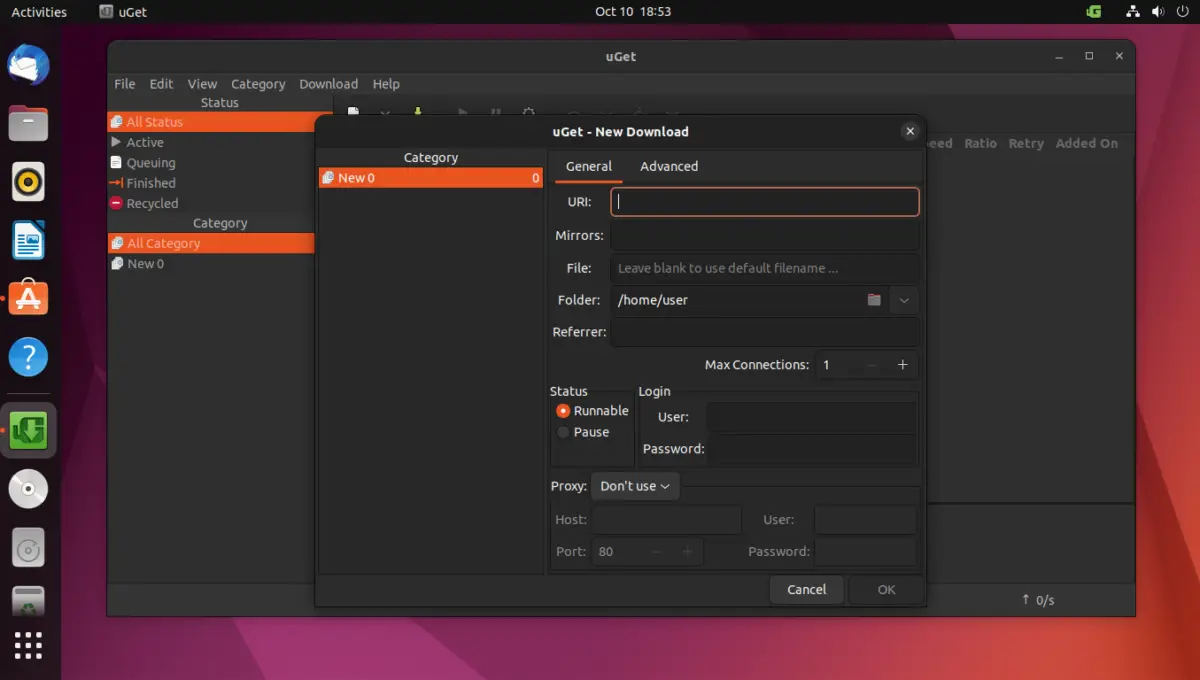1200x680 pixels.
Task: Open the clock showing Oct 10 18:53
Action: coord(633,12)
